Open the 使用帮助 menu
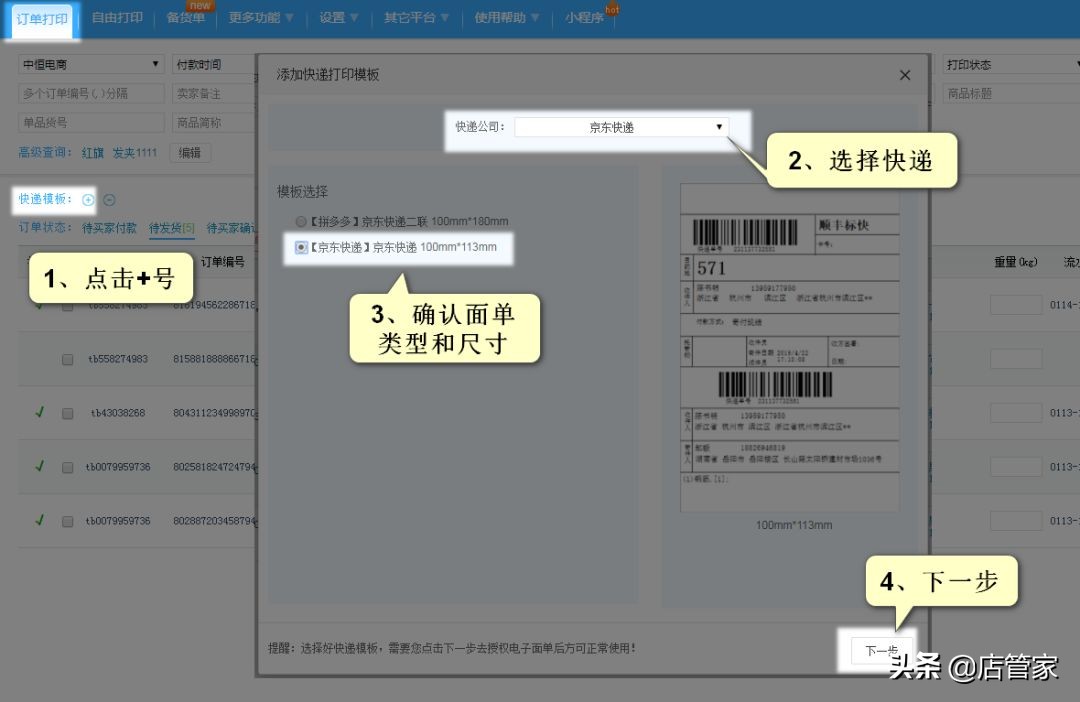The image size is (1080, 702). 500,18
